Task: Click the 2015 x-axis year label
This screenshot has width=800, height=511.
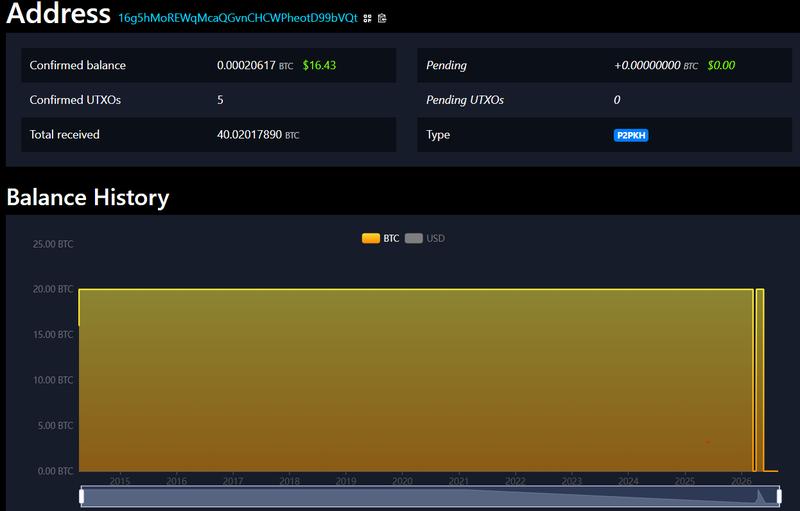Action: tap(120, 481)
